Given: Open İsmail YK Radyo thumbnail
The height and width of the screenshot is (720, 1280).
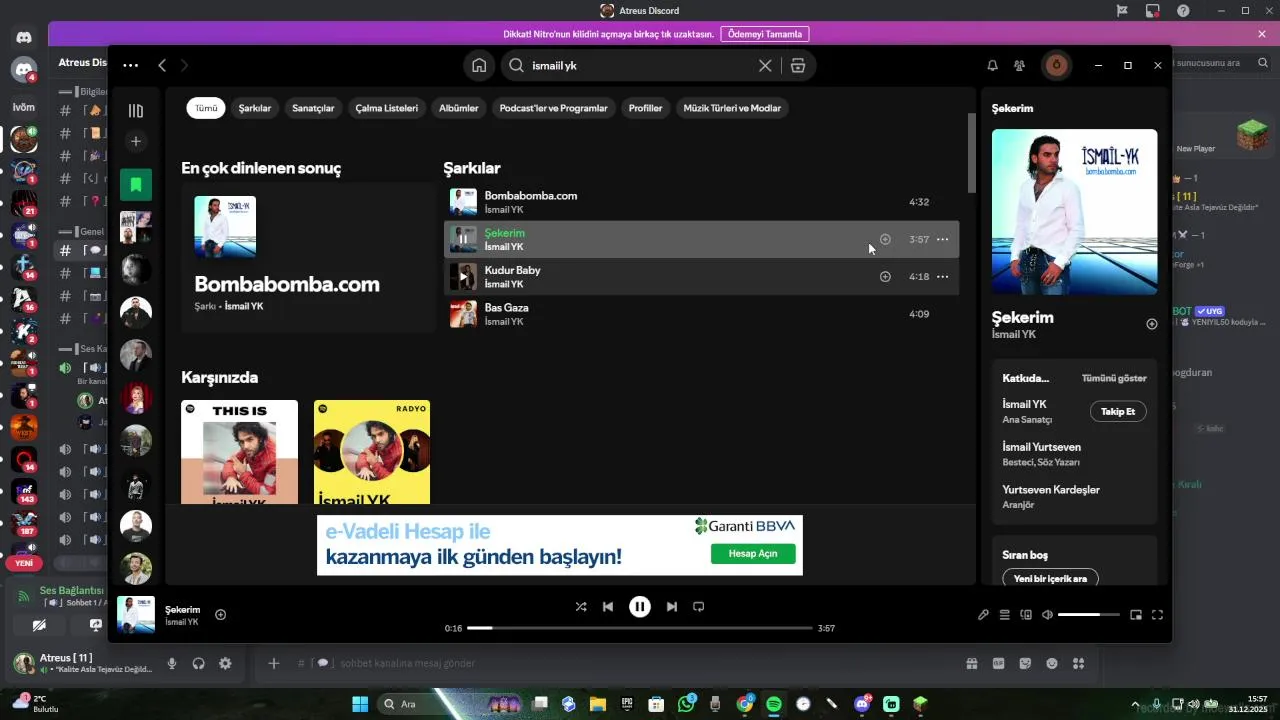Looking at the screenshot, I should [x=372, y=452].
